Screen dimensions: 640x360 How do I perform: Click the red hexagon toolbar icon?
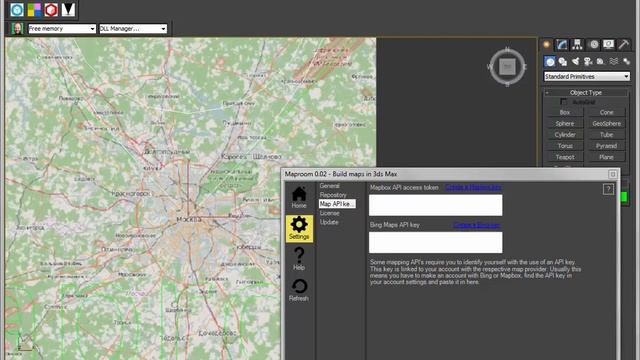click(x=51, y=9)
